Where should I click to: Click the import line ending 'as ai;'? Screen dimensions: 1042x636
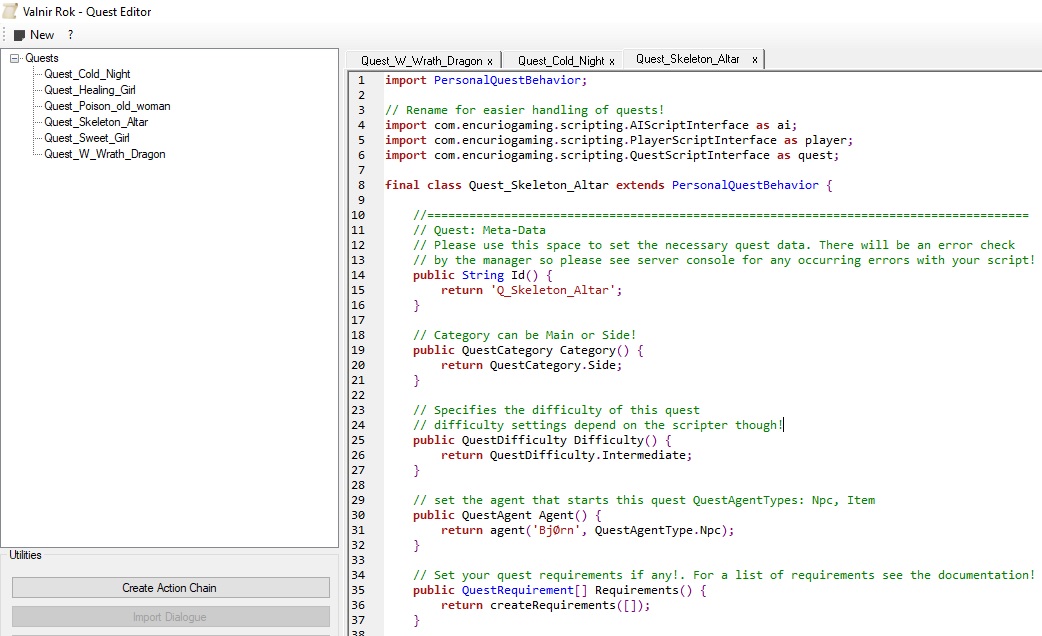coord(591,125)
